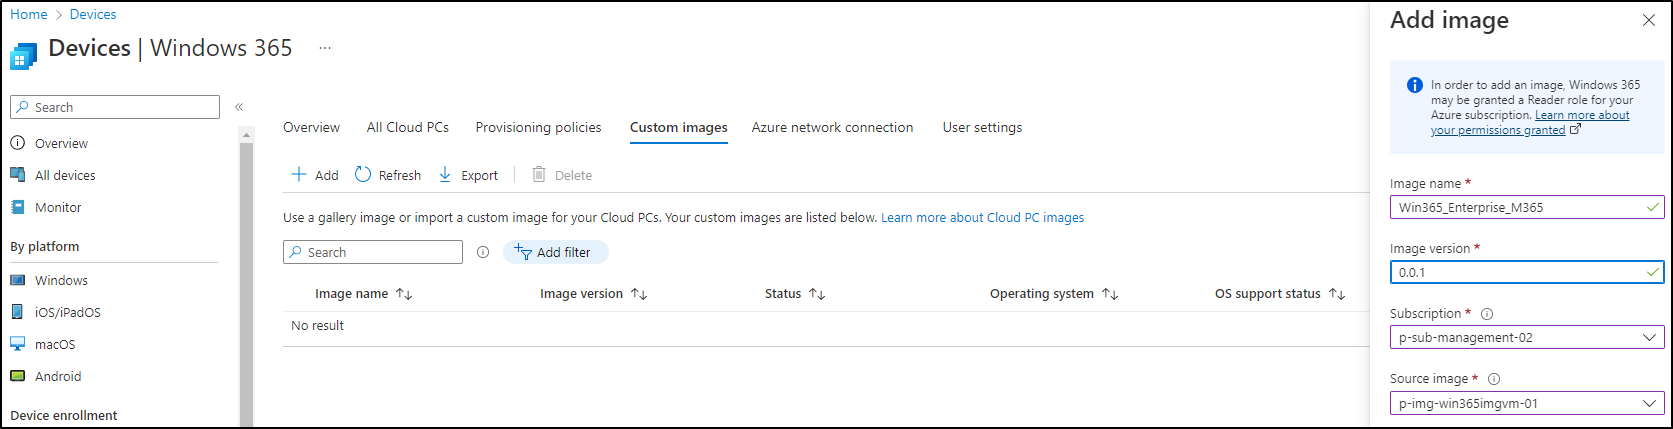Viewport: 1673px width, 429px height.
Task: Click the Add plus icon
Action: pyautogui.click(x=299, y=174)
